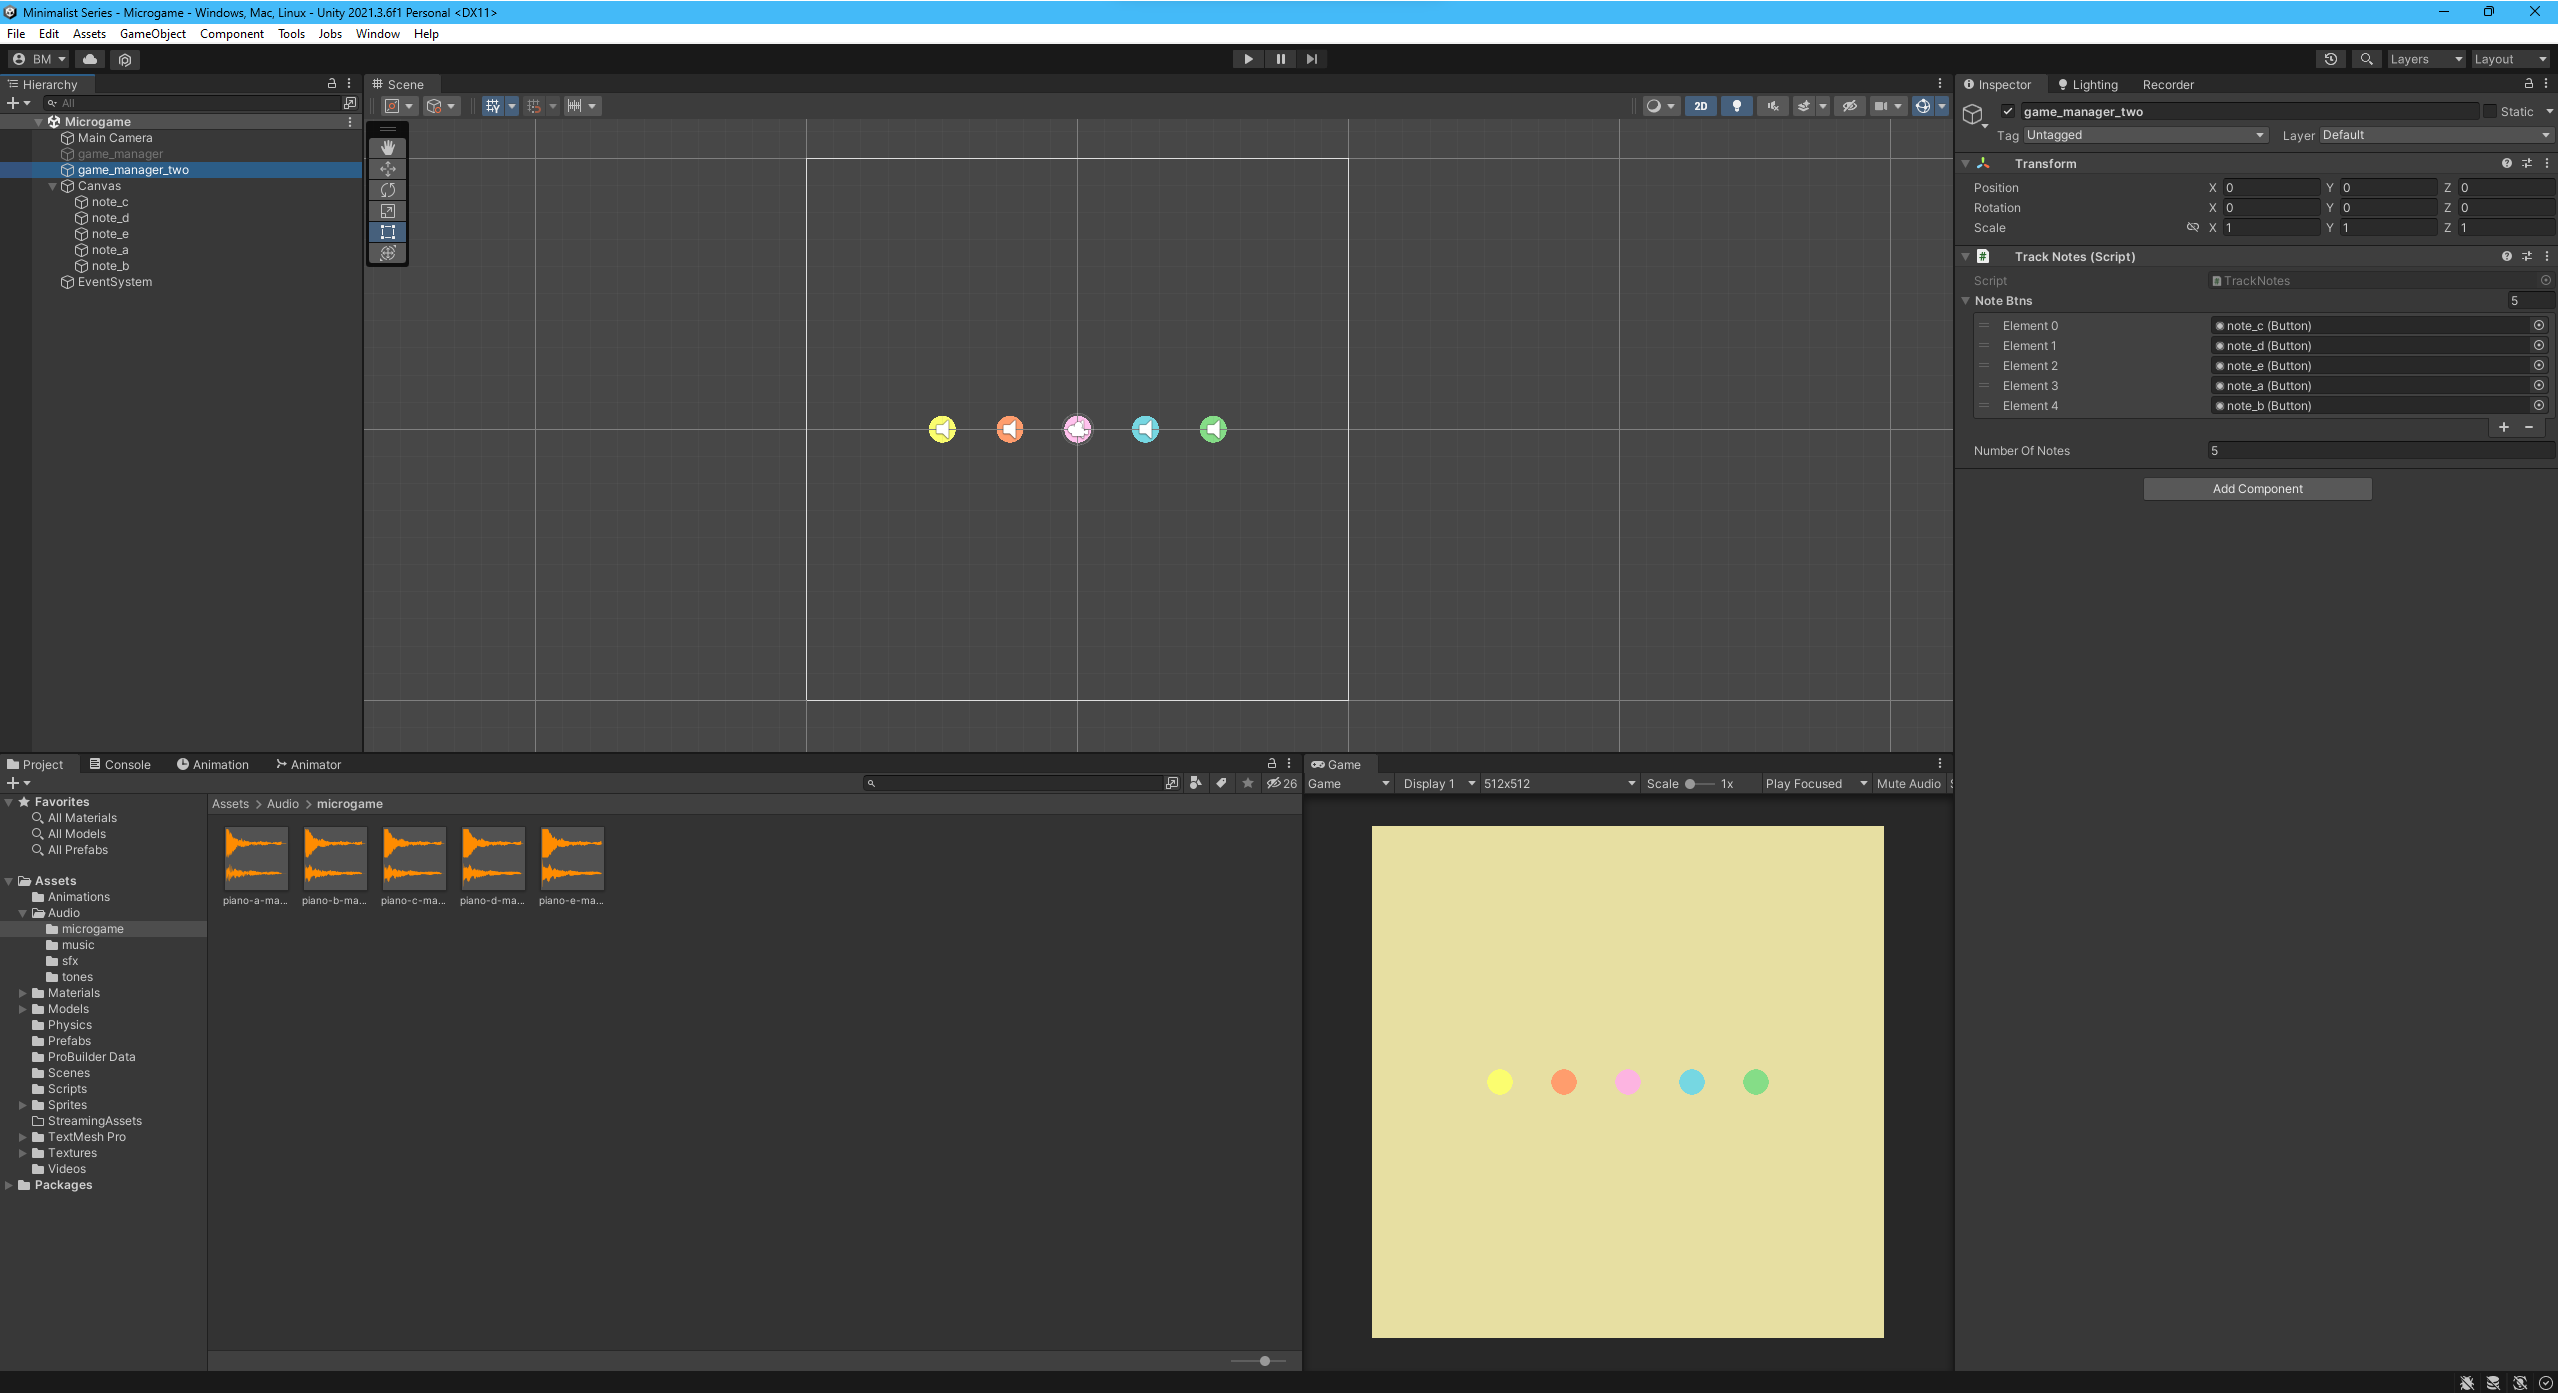Select the Scale tool
This screenshot has width=2558, height=1393.
[388, 211]
